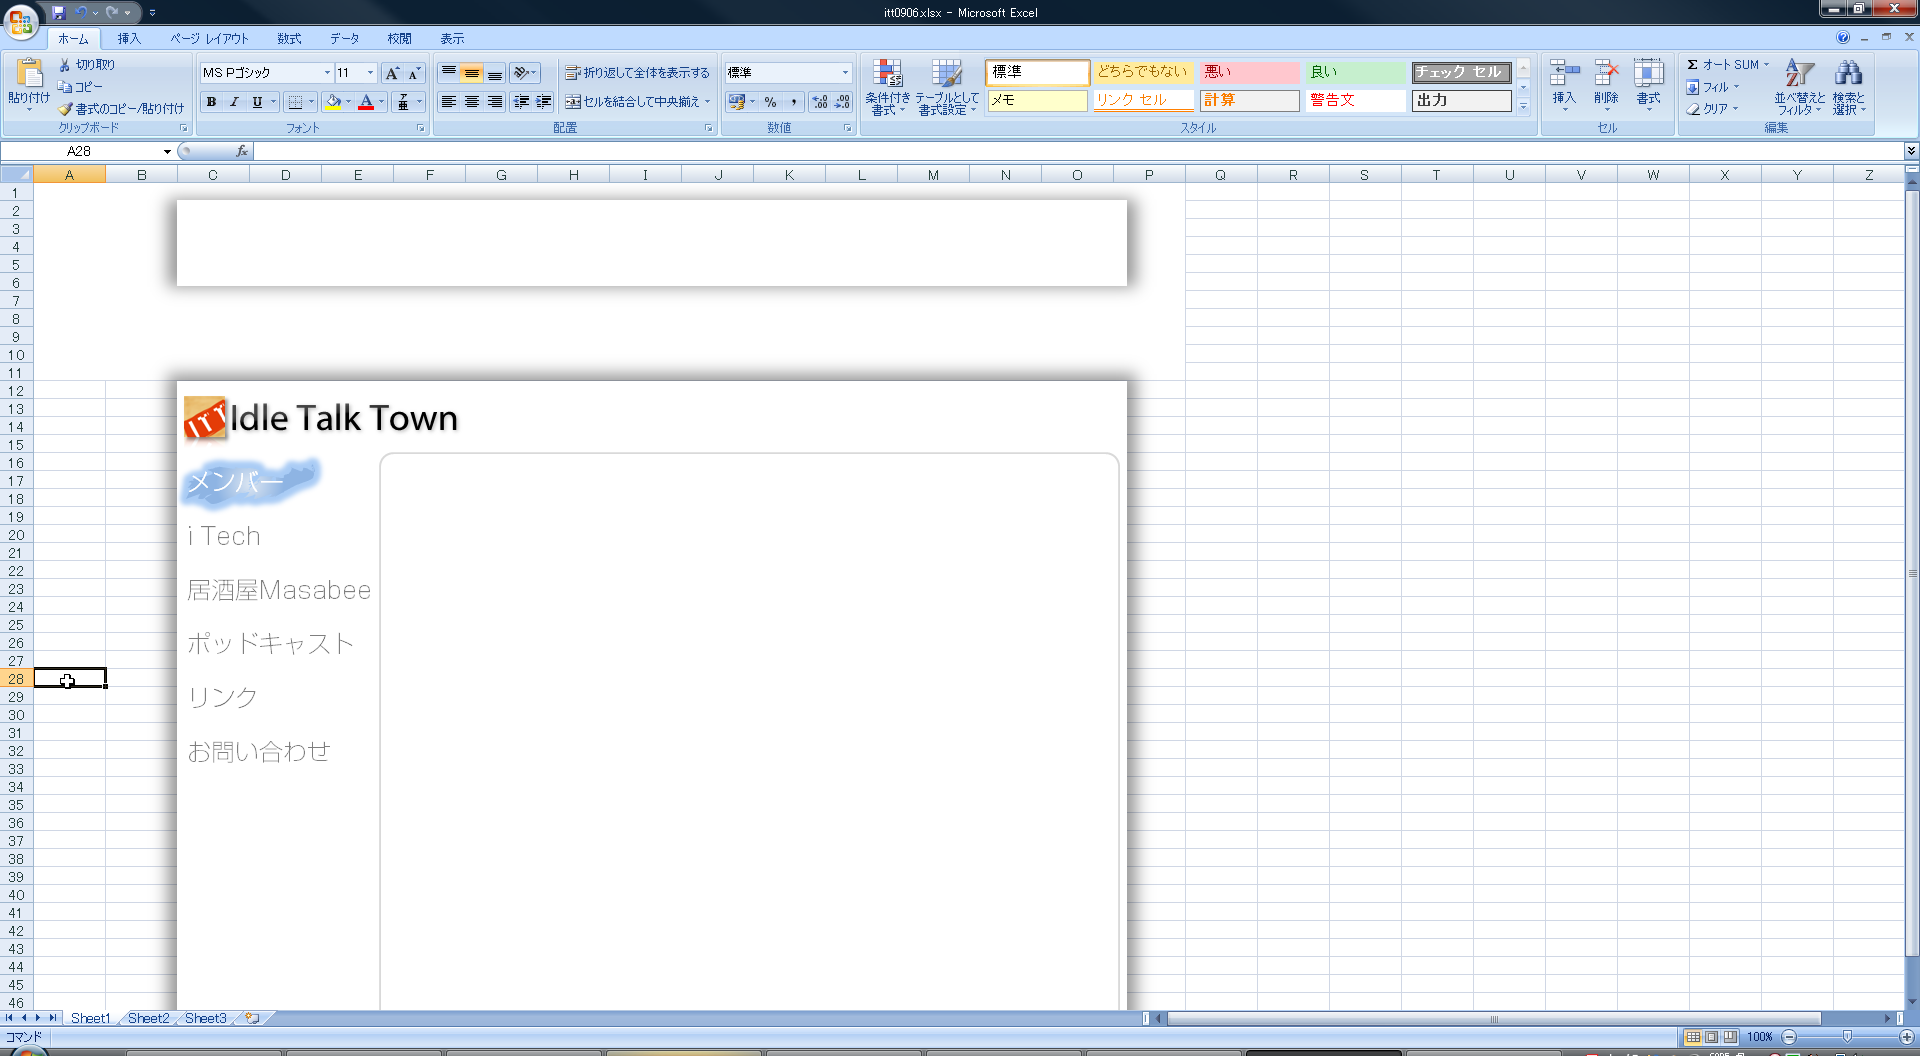Center text horizontally
The image size is (1920, 1056).
pos(472,102)
